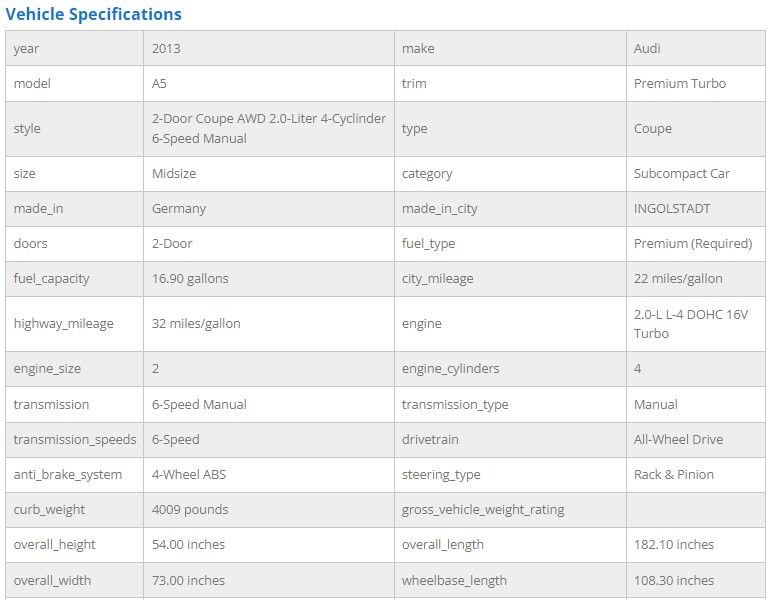Select the Germany made_in value
The image size is (771, 600).
click(x=179, y=208)
